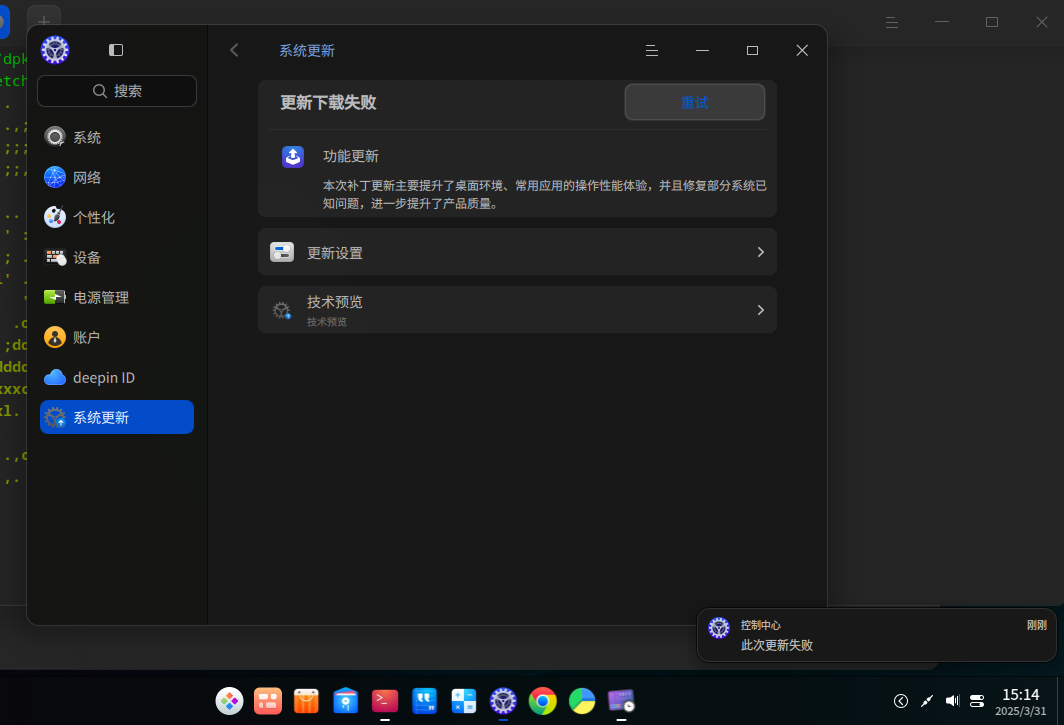
Task: Expand the 更新设置 chevron
Action: (x=761, y=253)
